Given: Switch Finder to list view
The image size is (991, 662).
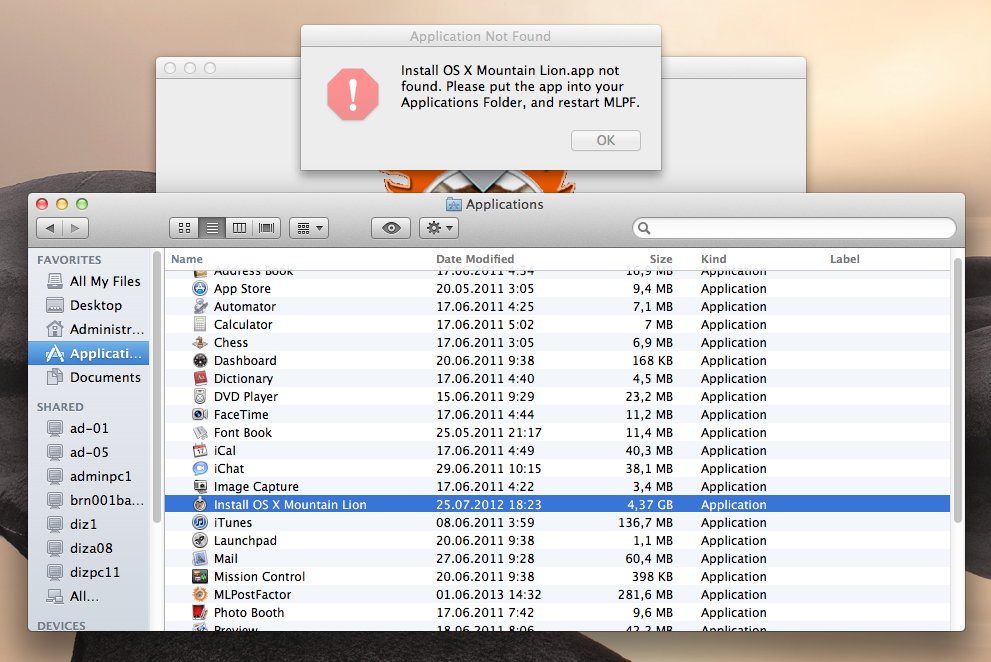Looking at the screenshot, I should coord(212,228).
